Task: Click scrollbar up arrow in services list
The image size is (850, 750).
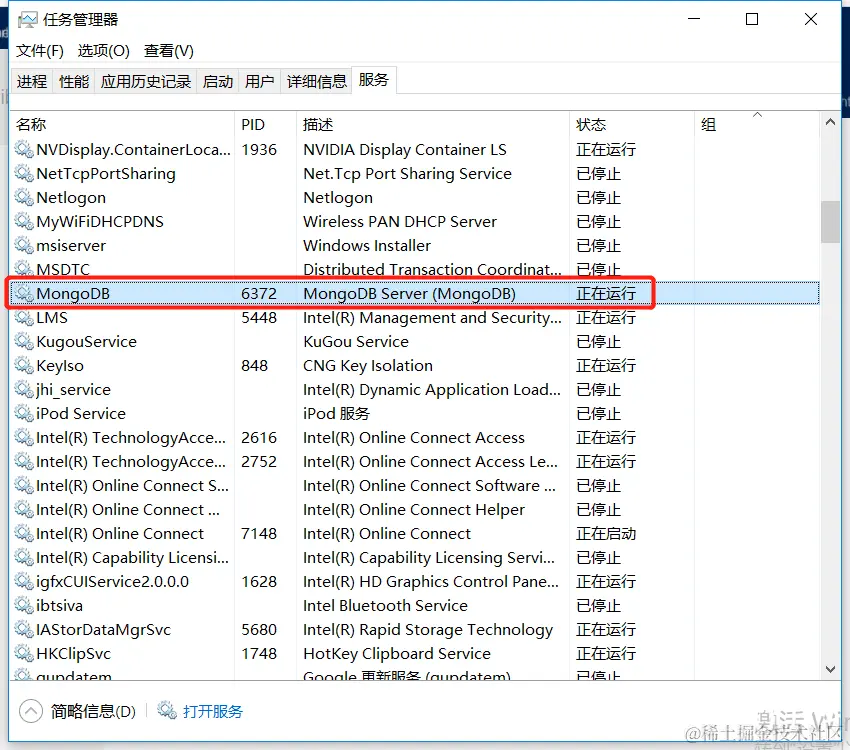Action: (830, 122)
